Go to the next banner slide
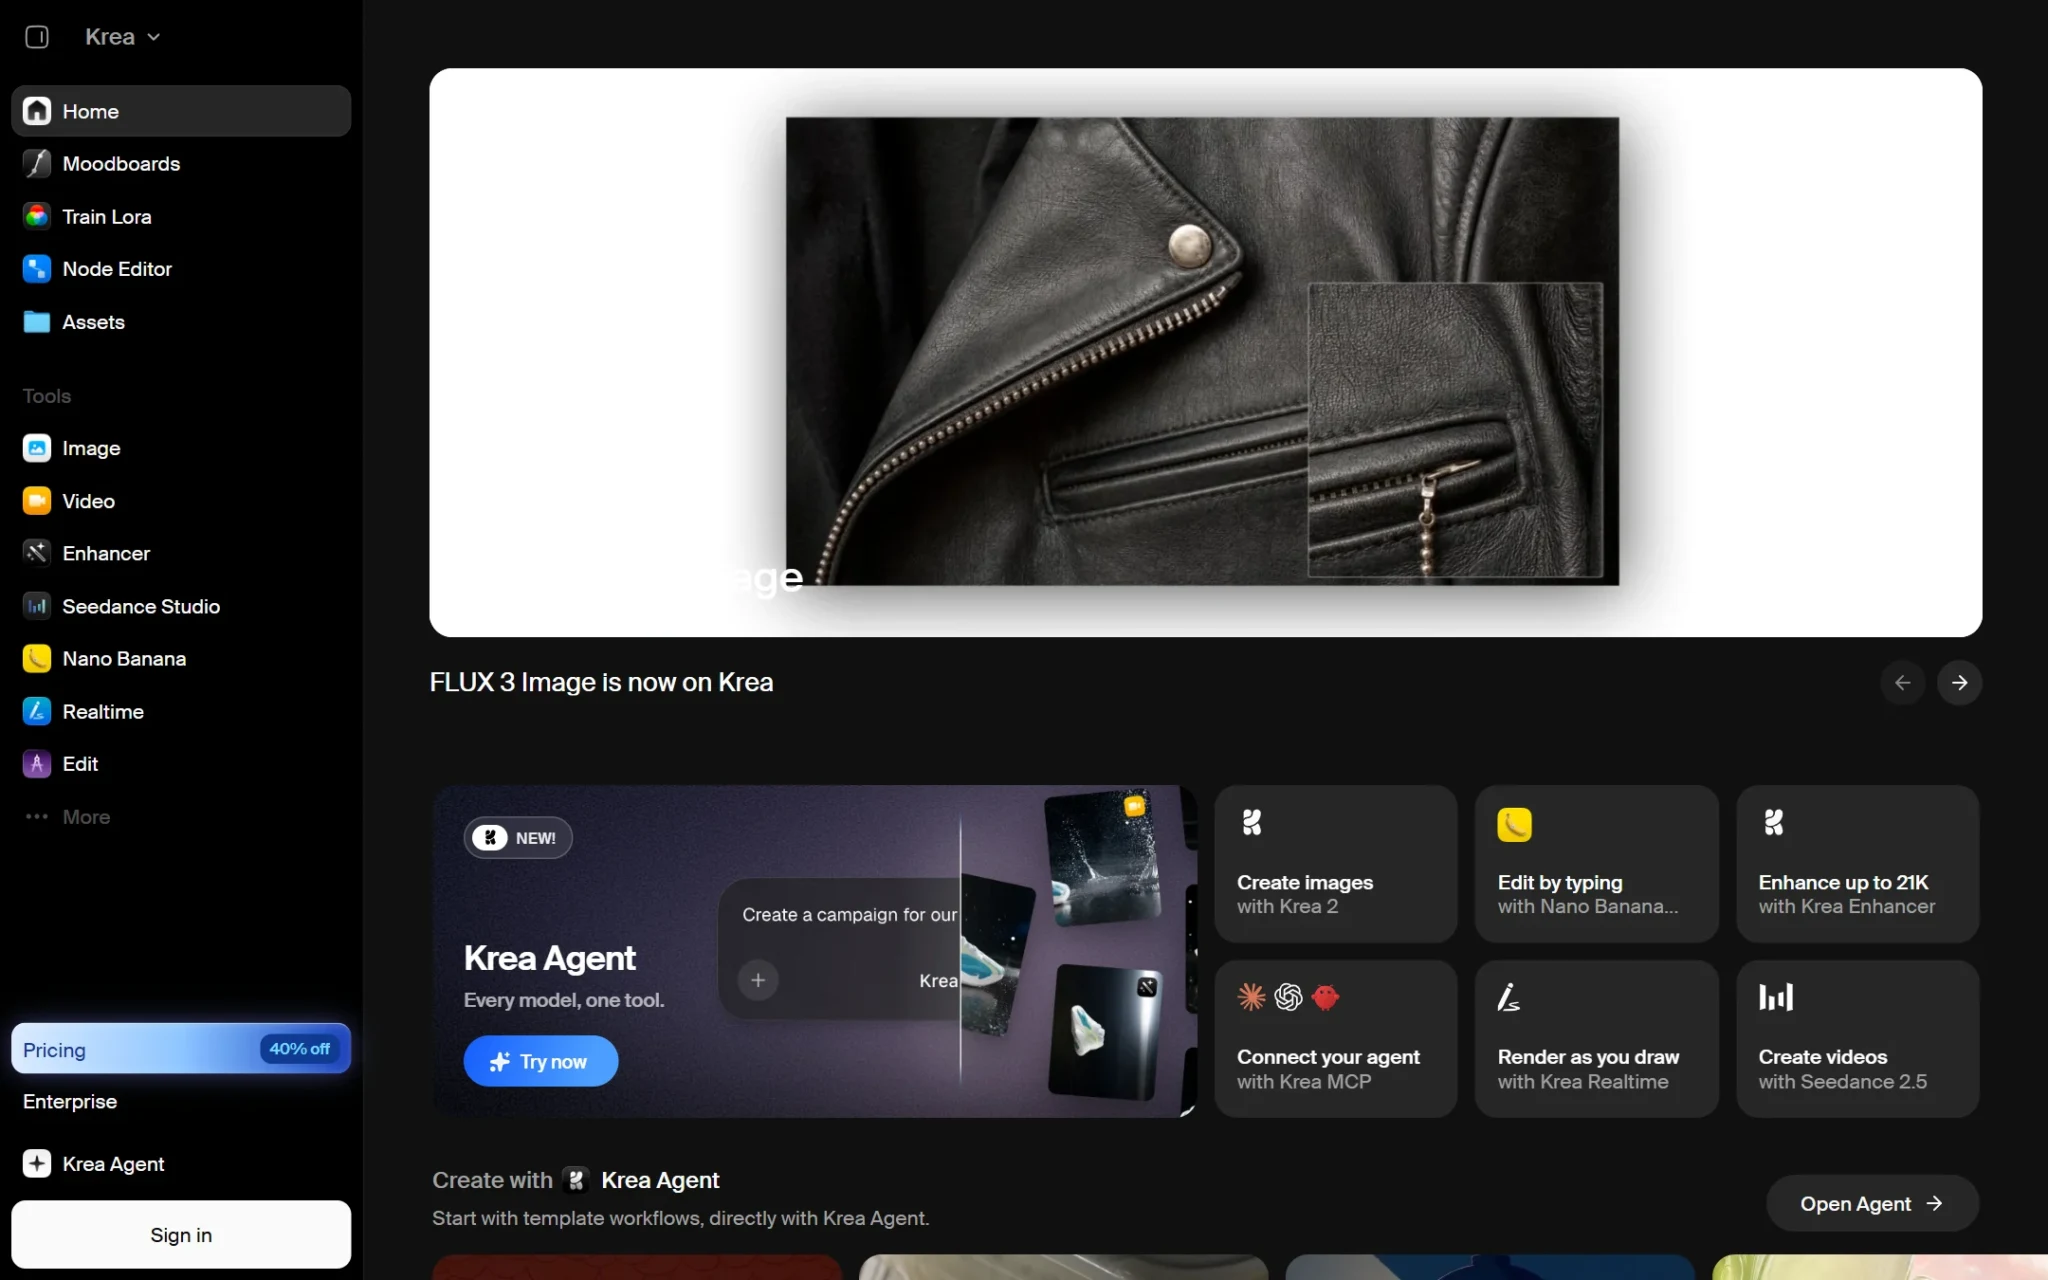Viewport: 2048px width, 1280px height. (x=1959, y=682)
